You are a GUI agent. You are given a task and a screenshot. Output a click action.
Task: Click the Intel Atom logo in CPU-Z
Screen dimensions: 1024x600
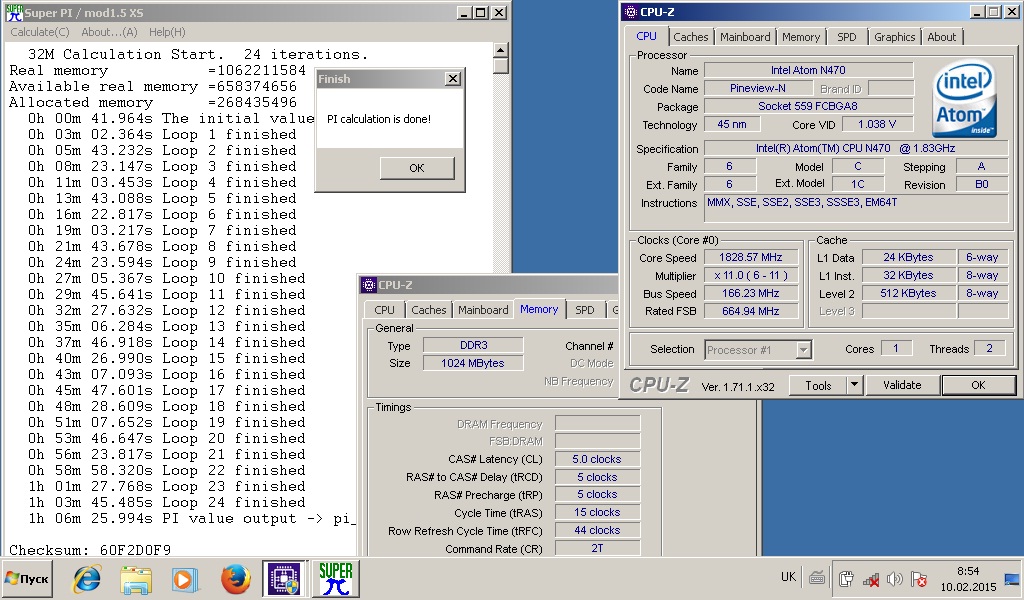tap(964, 99)
